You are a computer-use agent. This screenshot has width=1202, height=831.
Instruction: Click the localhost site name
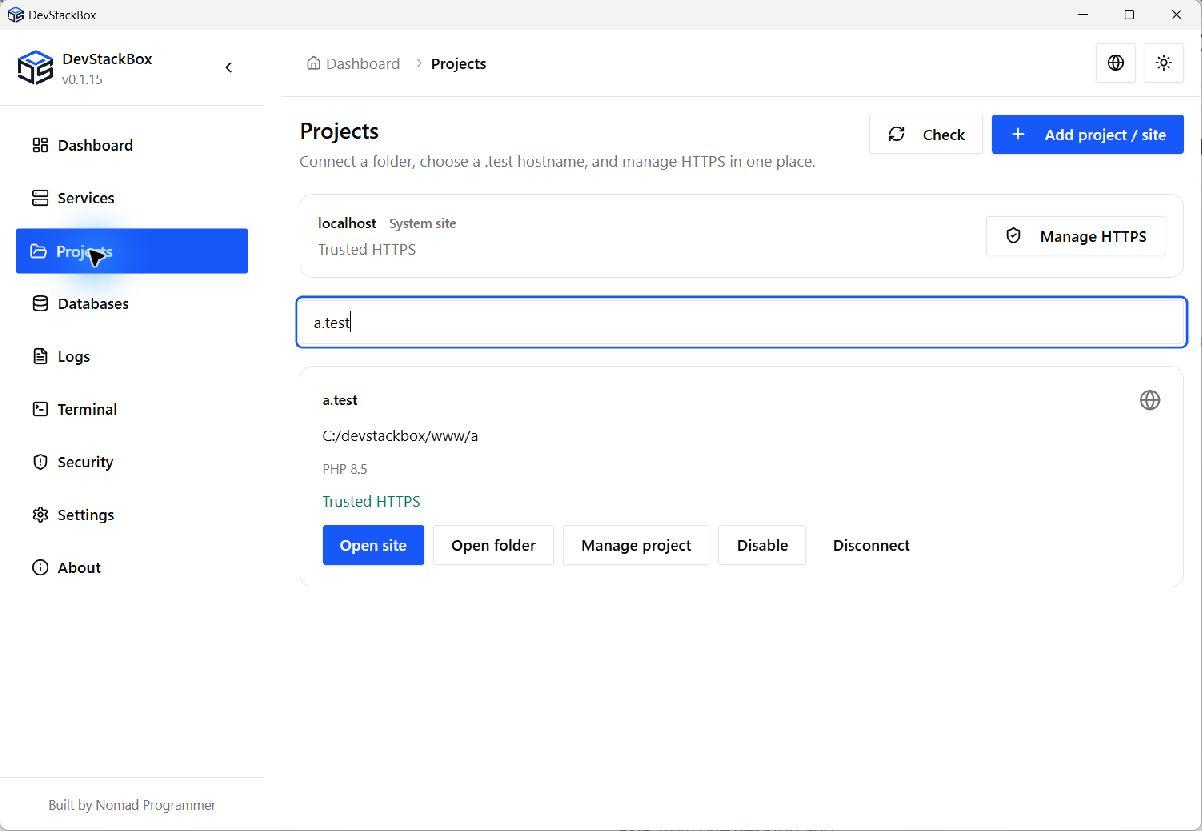coord(347,223)
